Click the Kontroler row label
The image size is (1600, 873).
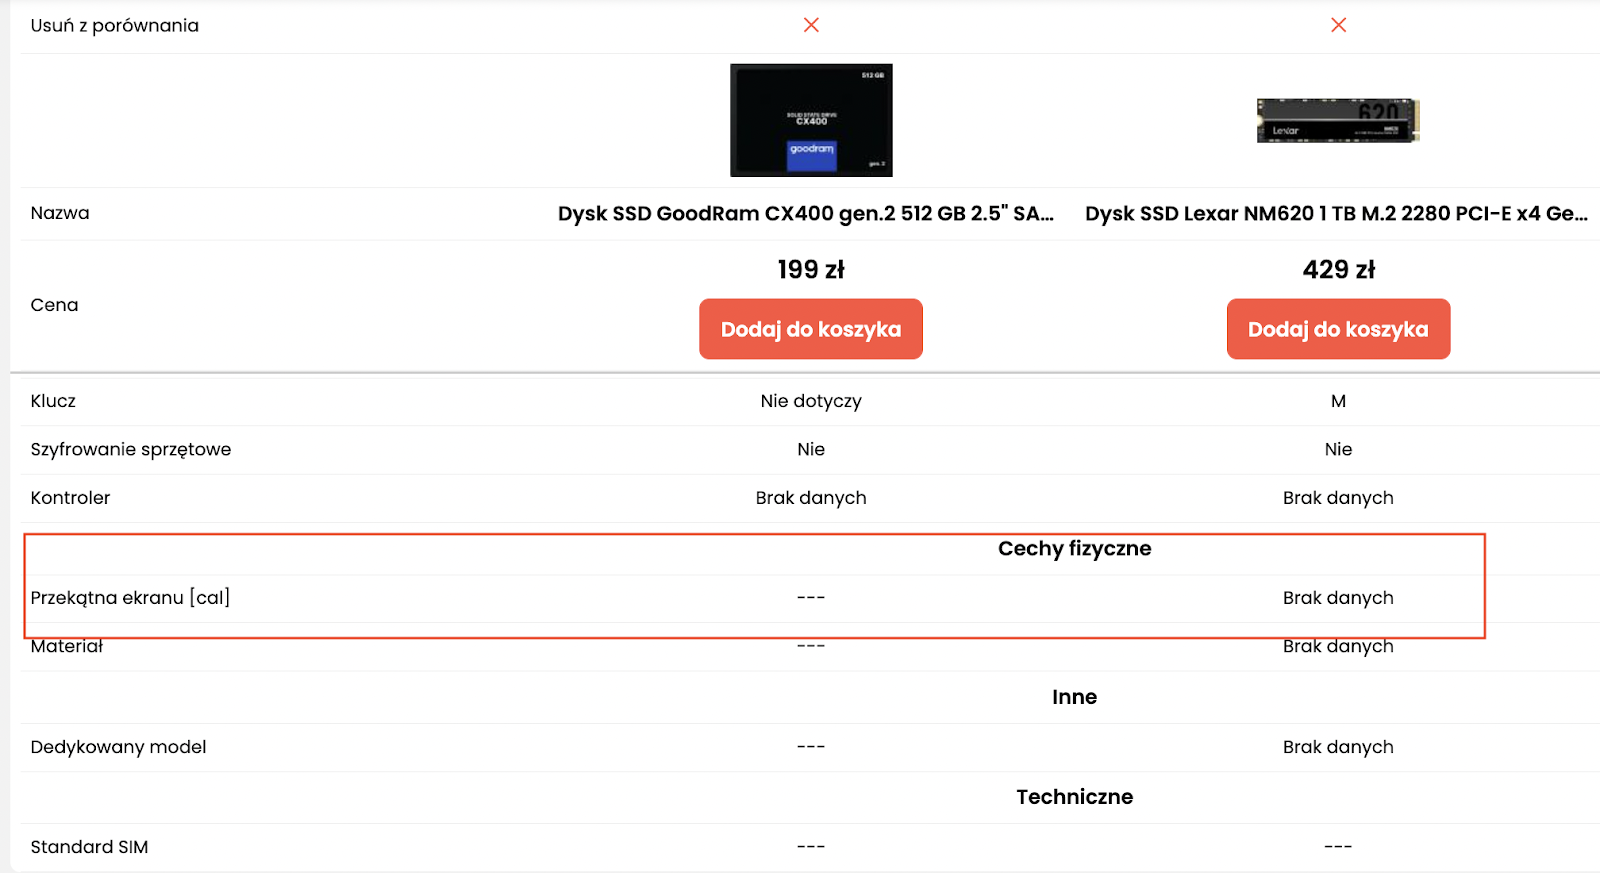pyautogui.click(x=70, y=498)
